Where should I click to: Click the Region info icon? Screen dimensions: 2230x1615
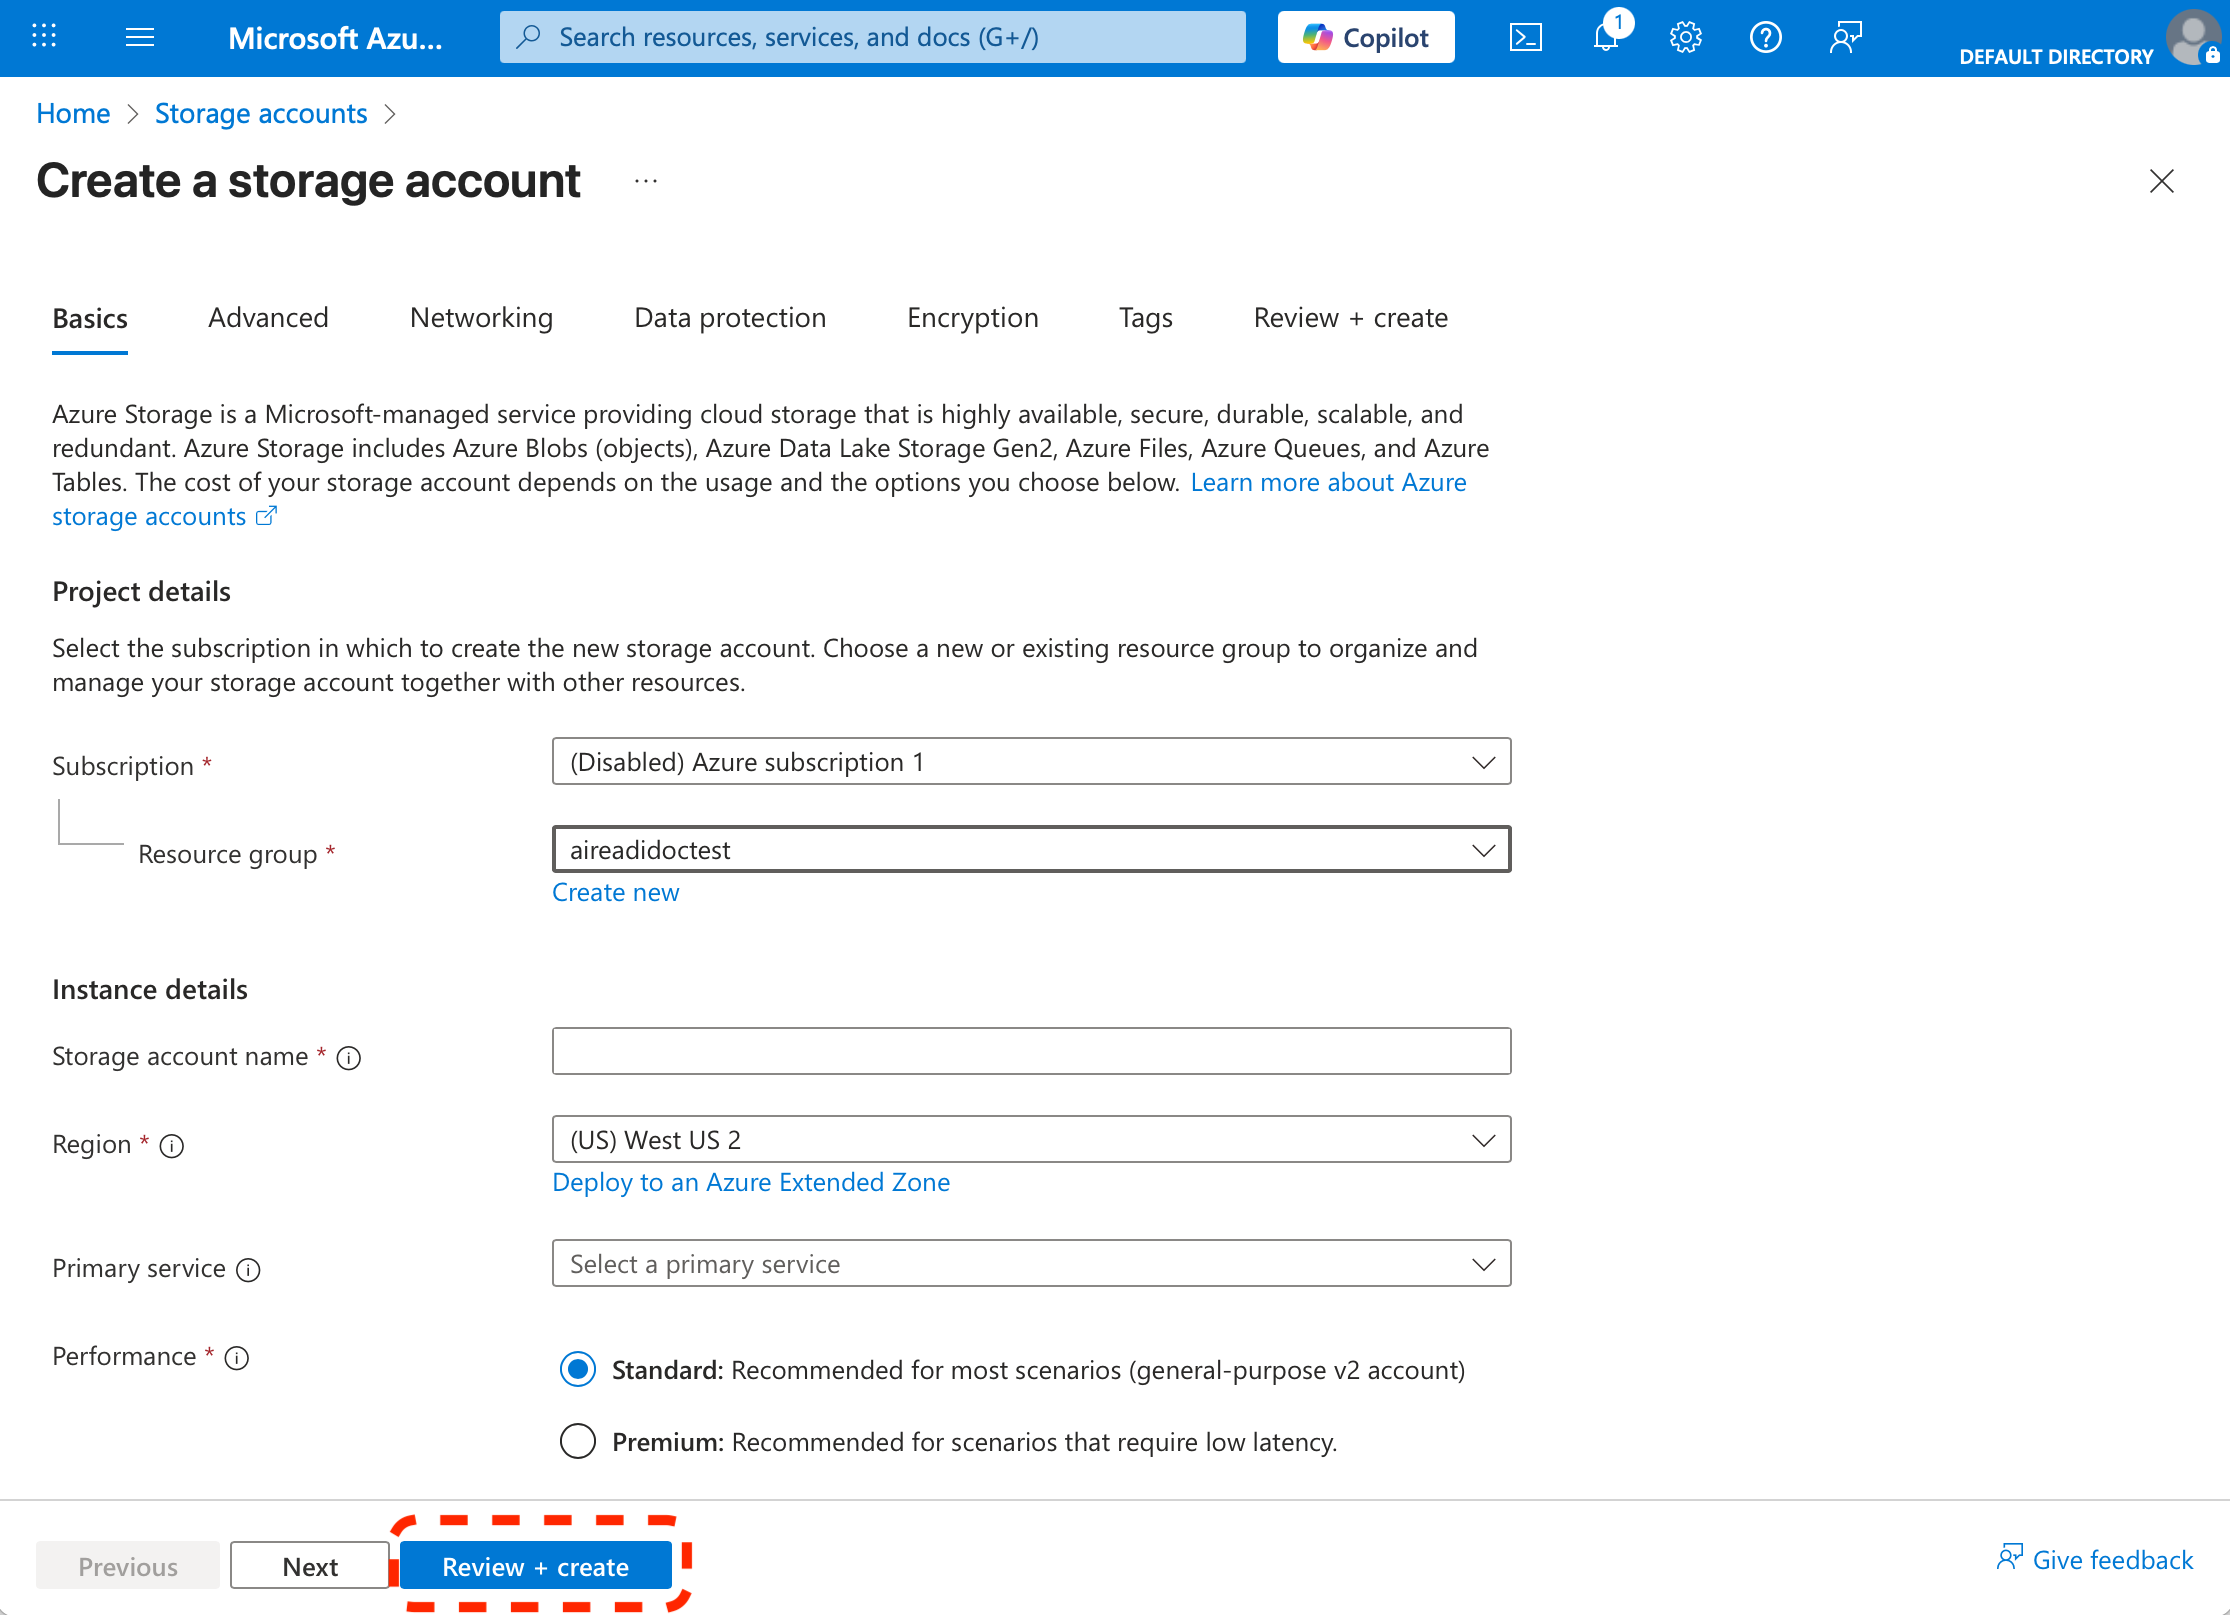[x=172, y=1146]
